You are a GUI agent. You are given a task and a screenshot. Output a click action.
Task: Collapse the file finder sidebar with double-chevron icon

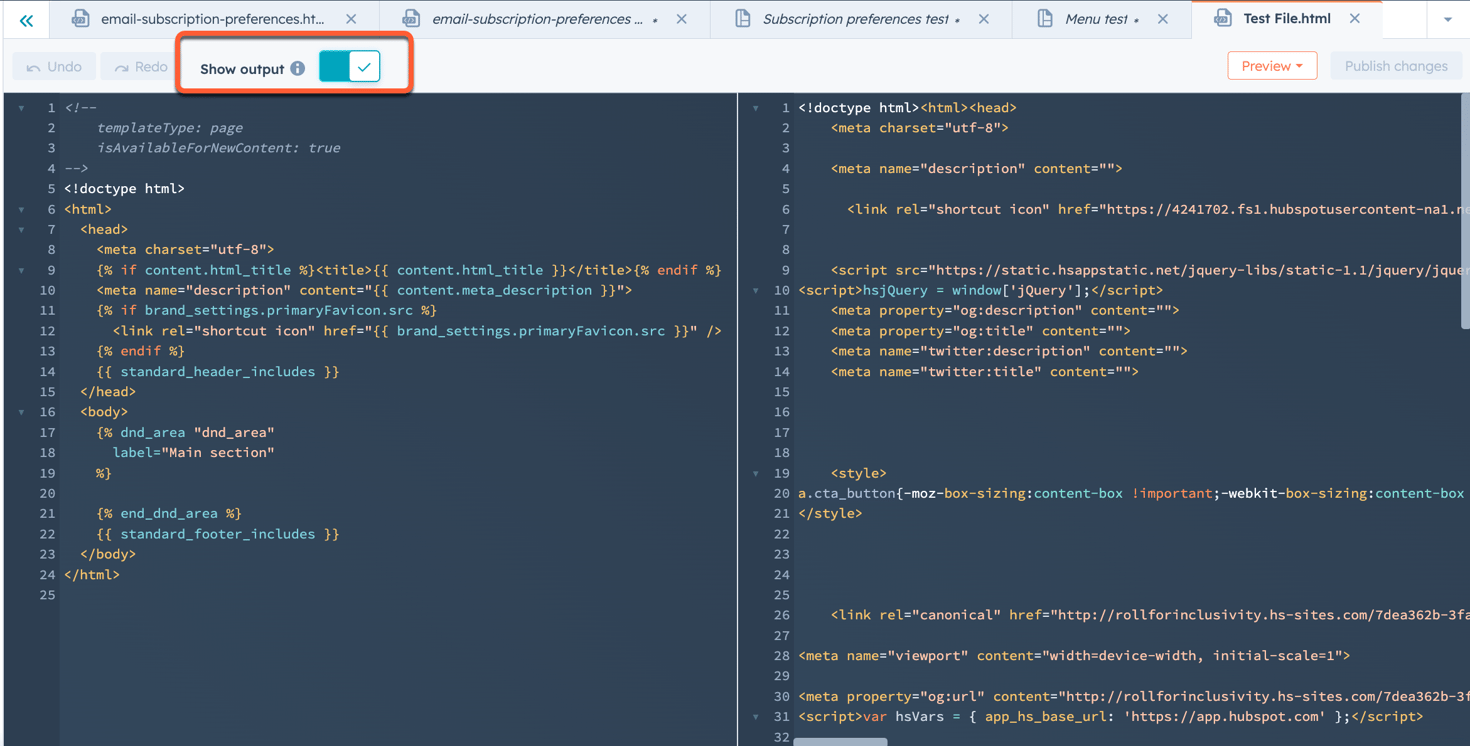[26, 19]
